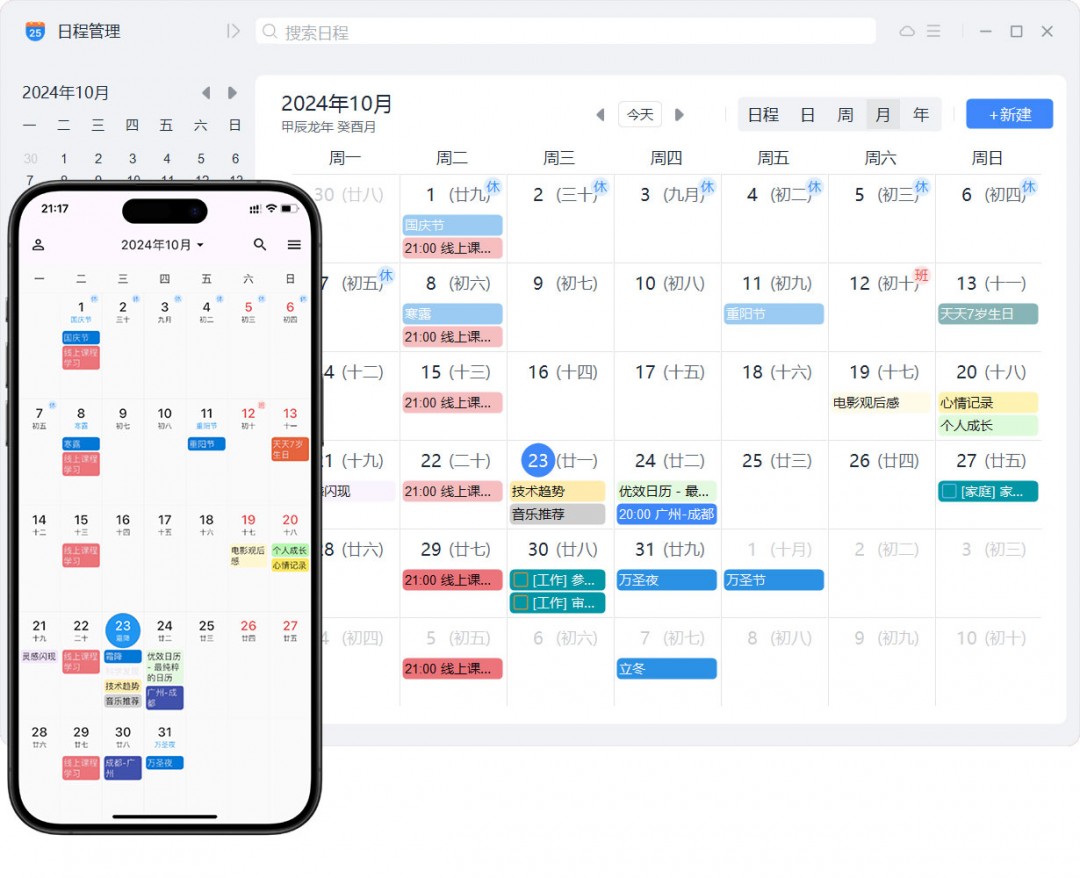
Task: Tap the phone profile person icon
Action: pos(39,244)
